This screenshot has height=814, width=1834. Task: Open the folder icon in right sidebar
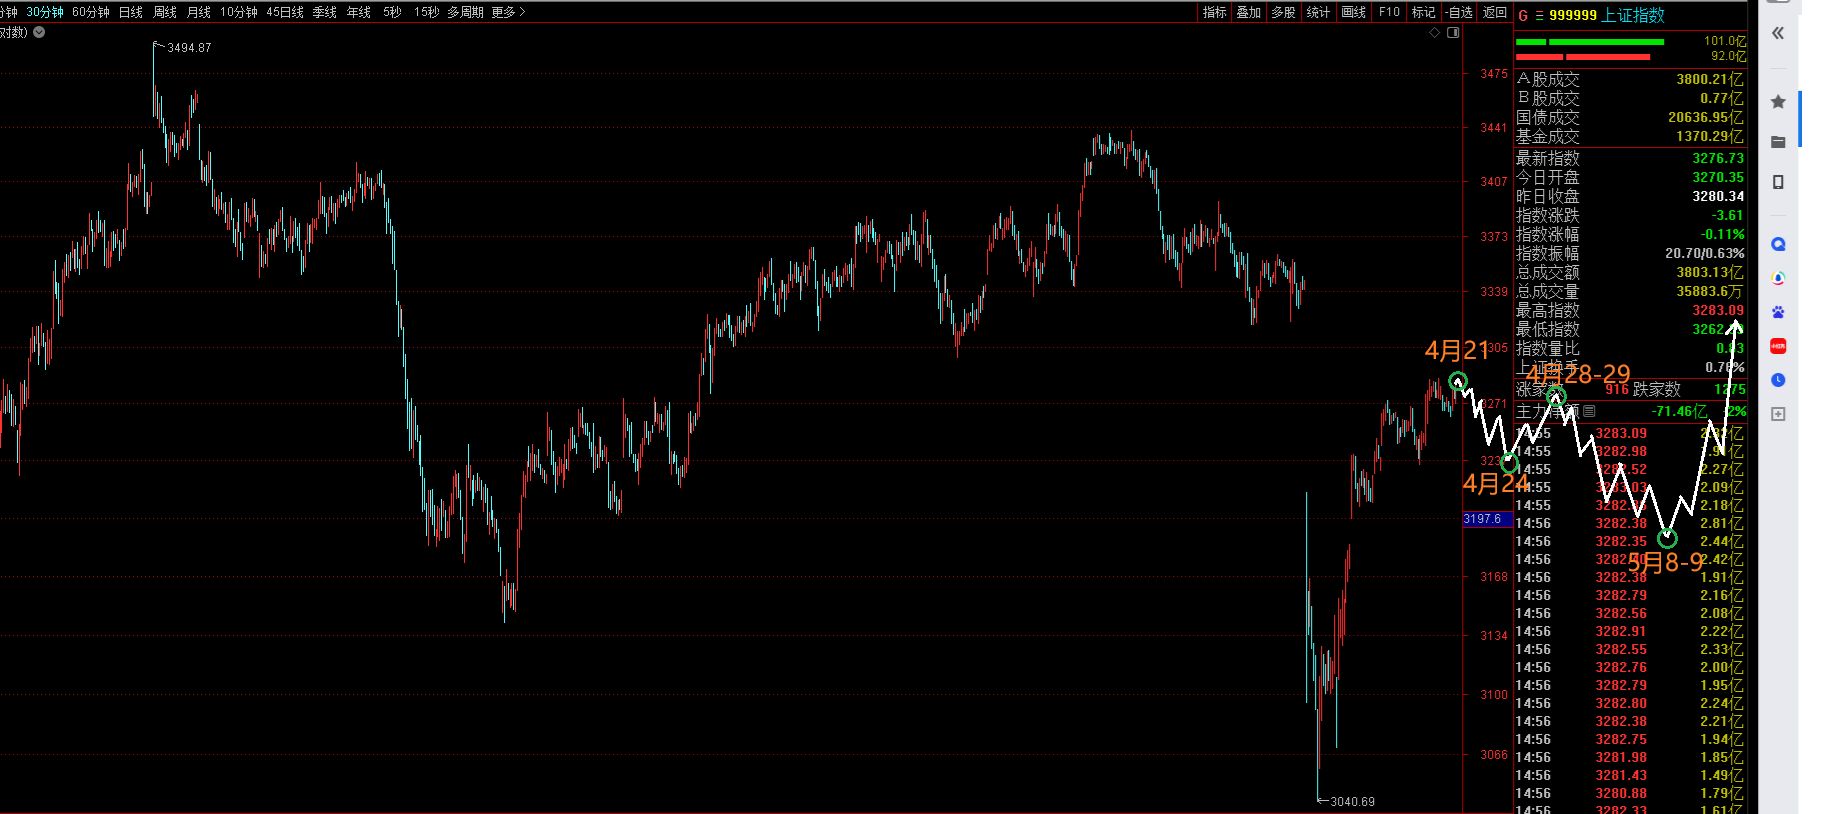coord(1778,142)
